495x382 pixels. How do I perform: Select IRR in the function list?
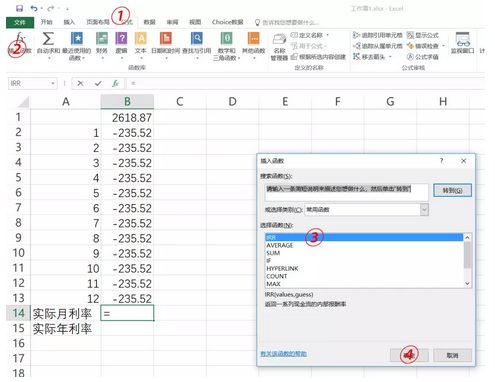point(364,237)
